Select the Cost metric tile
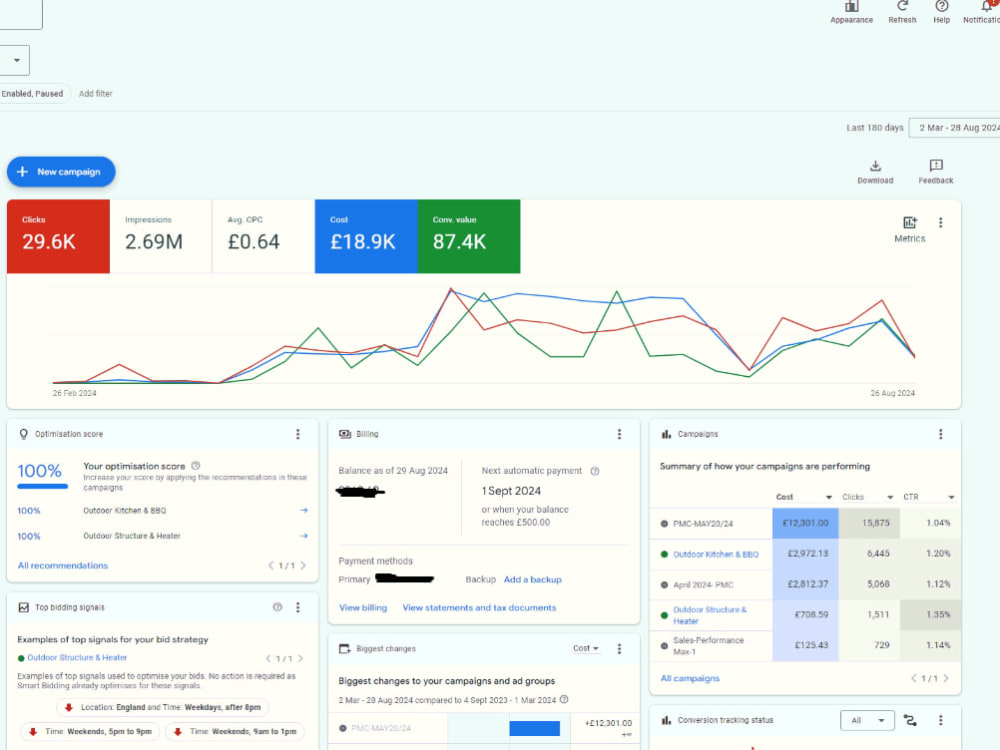The width and height of the screenshot is (1000, 750). [366, 237]
